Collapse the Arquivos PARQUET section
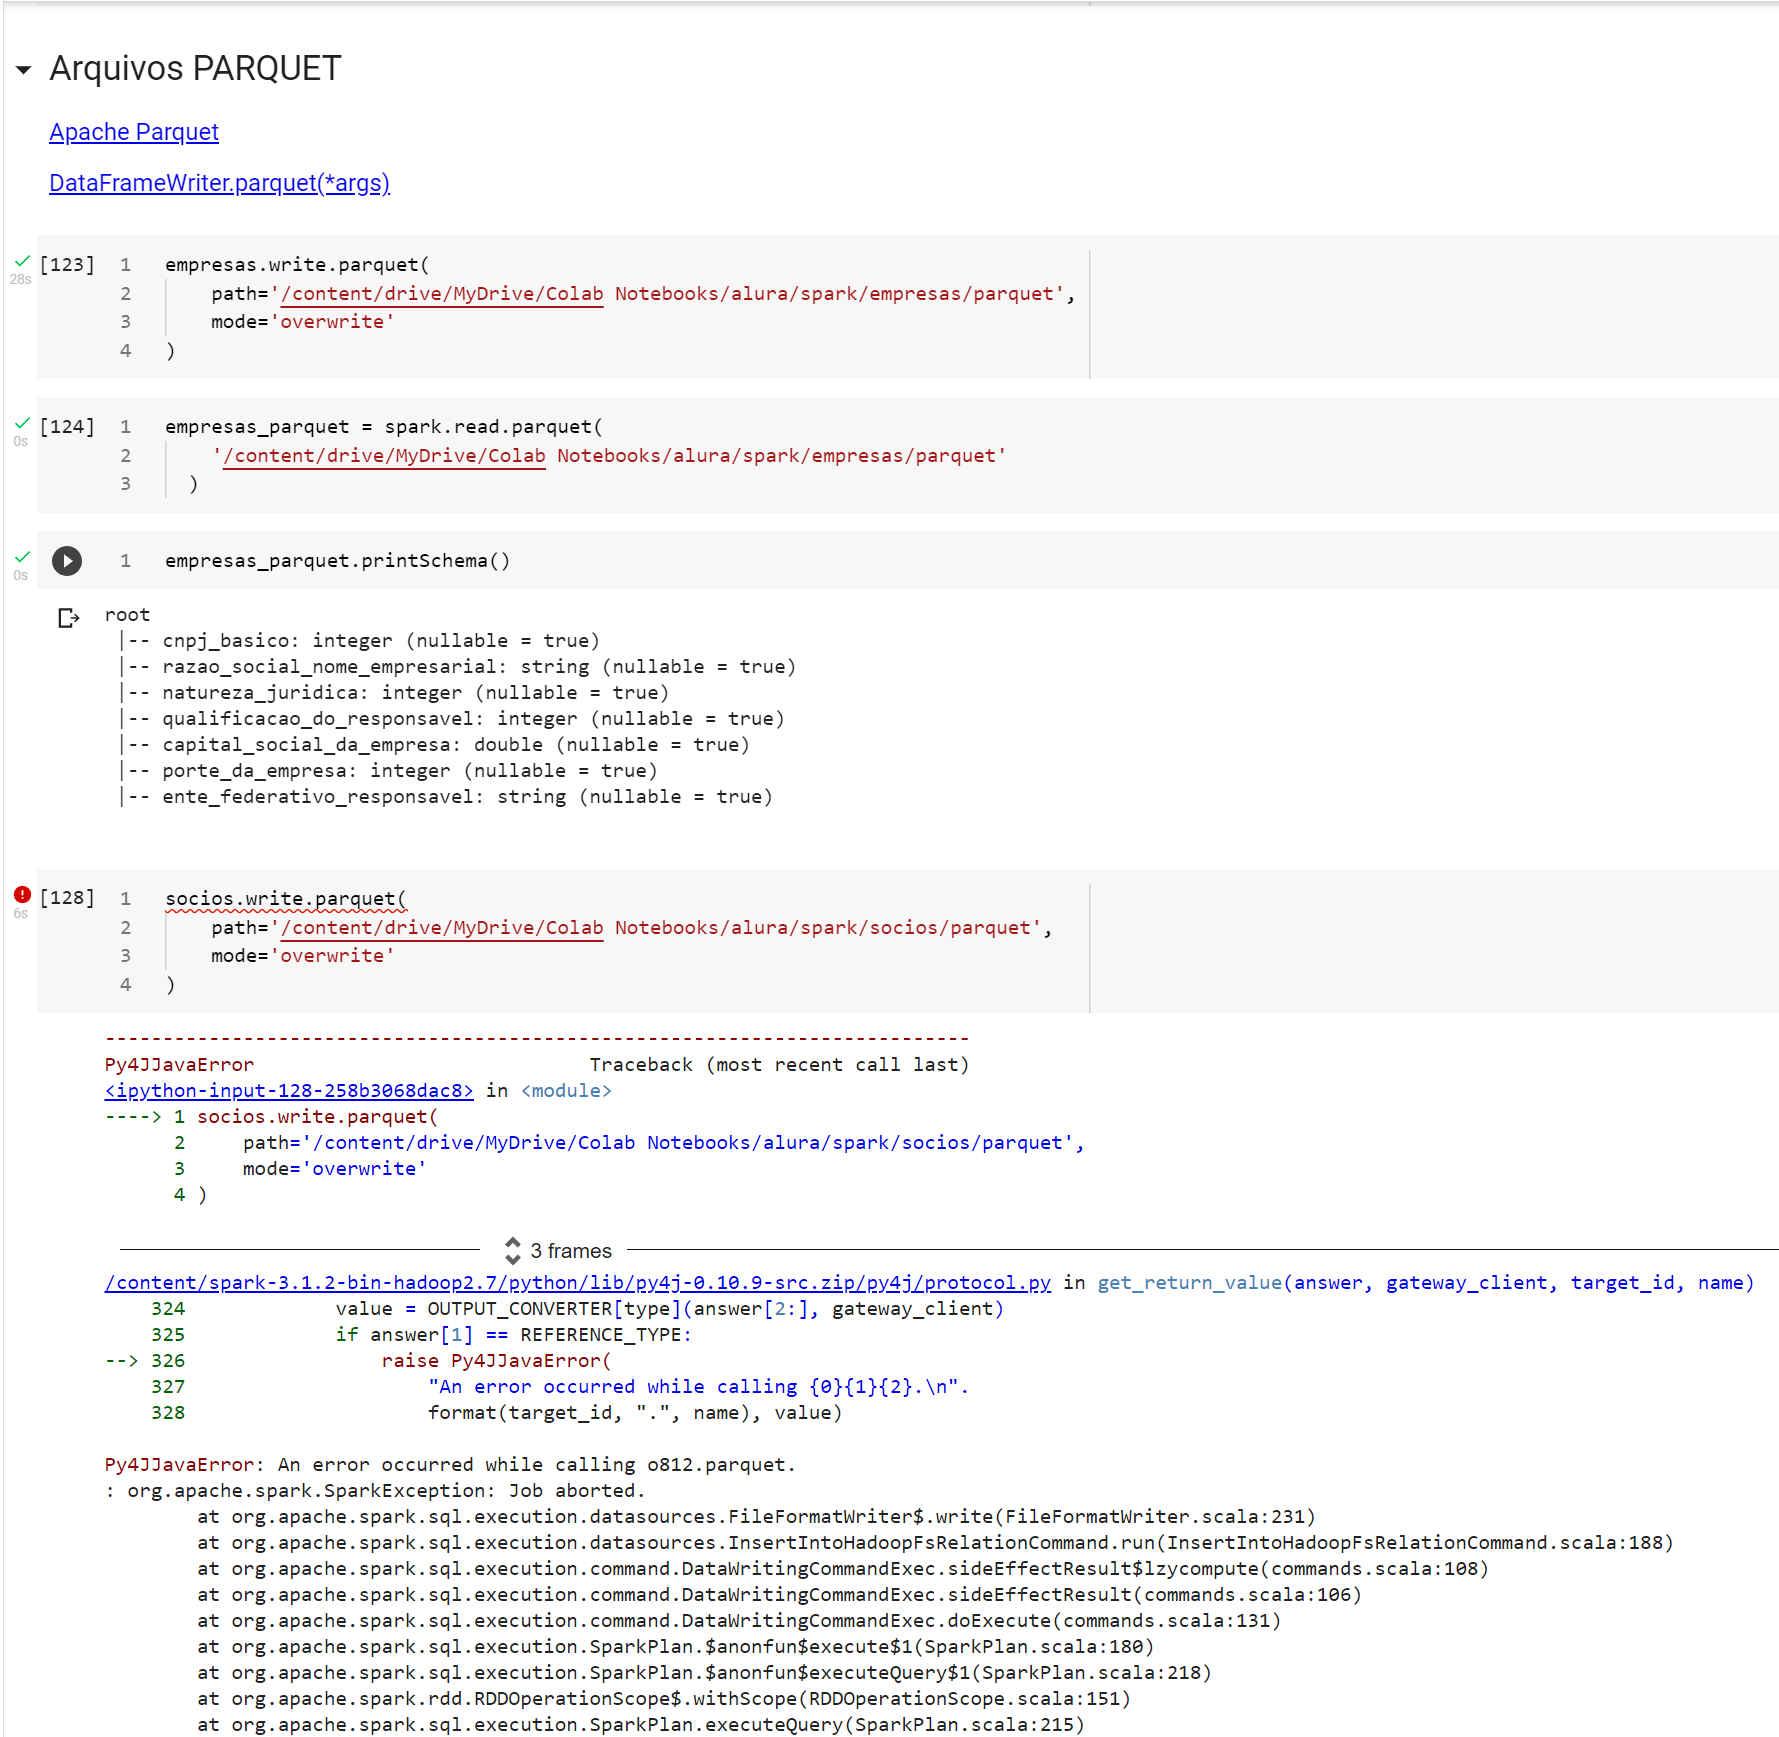The height and width of the screenshot is (1737, 1779). click(x=24, y=70)
